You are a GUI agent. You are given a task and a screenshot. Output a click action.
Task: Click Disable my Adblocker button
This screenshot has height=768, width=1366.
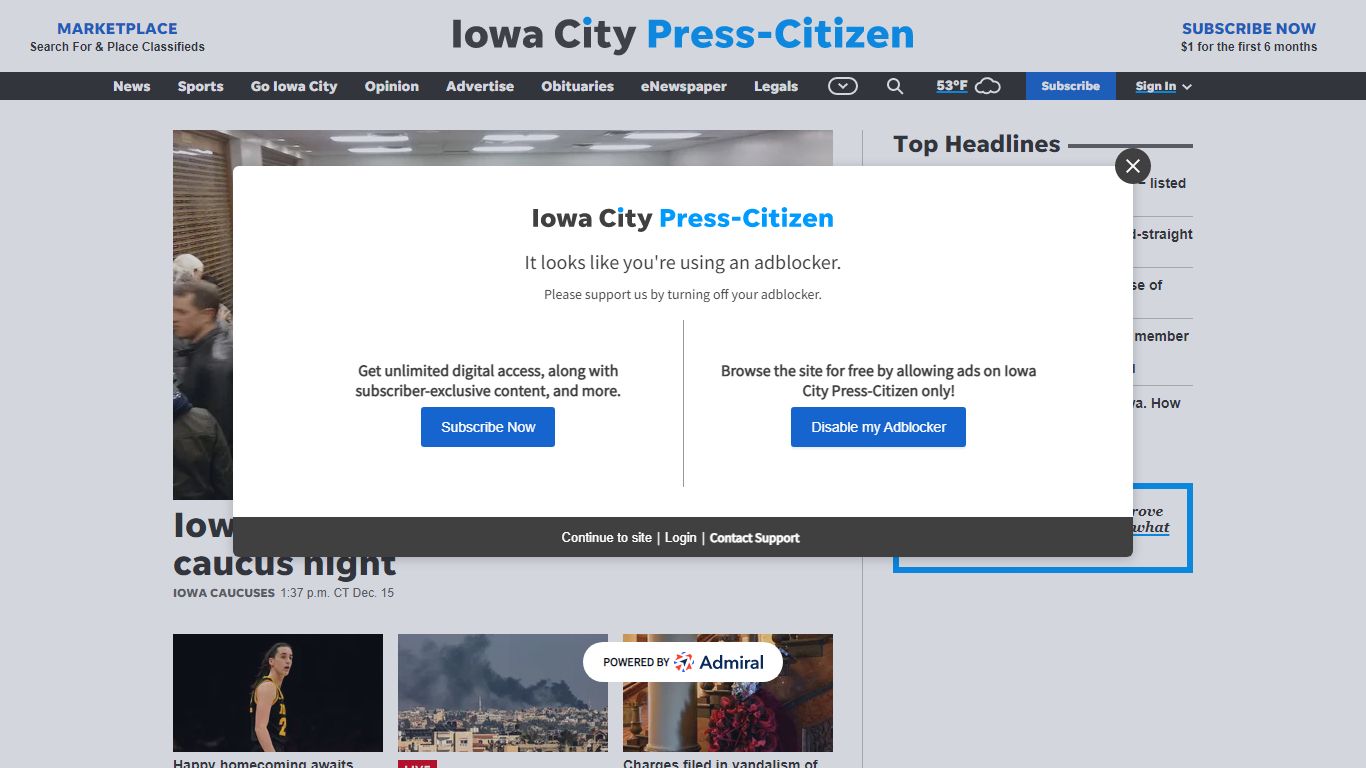point(878,427)
